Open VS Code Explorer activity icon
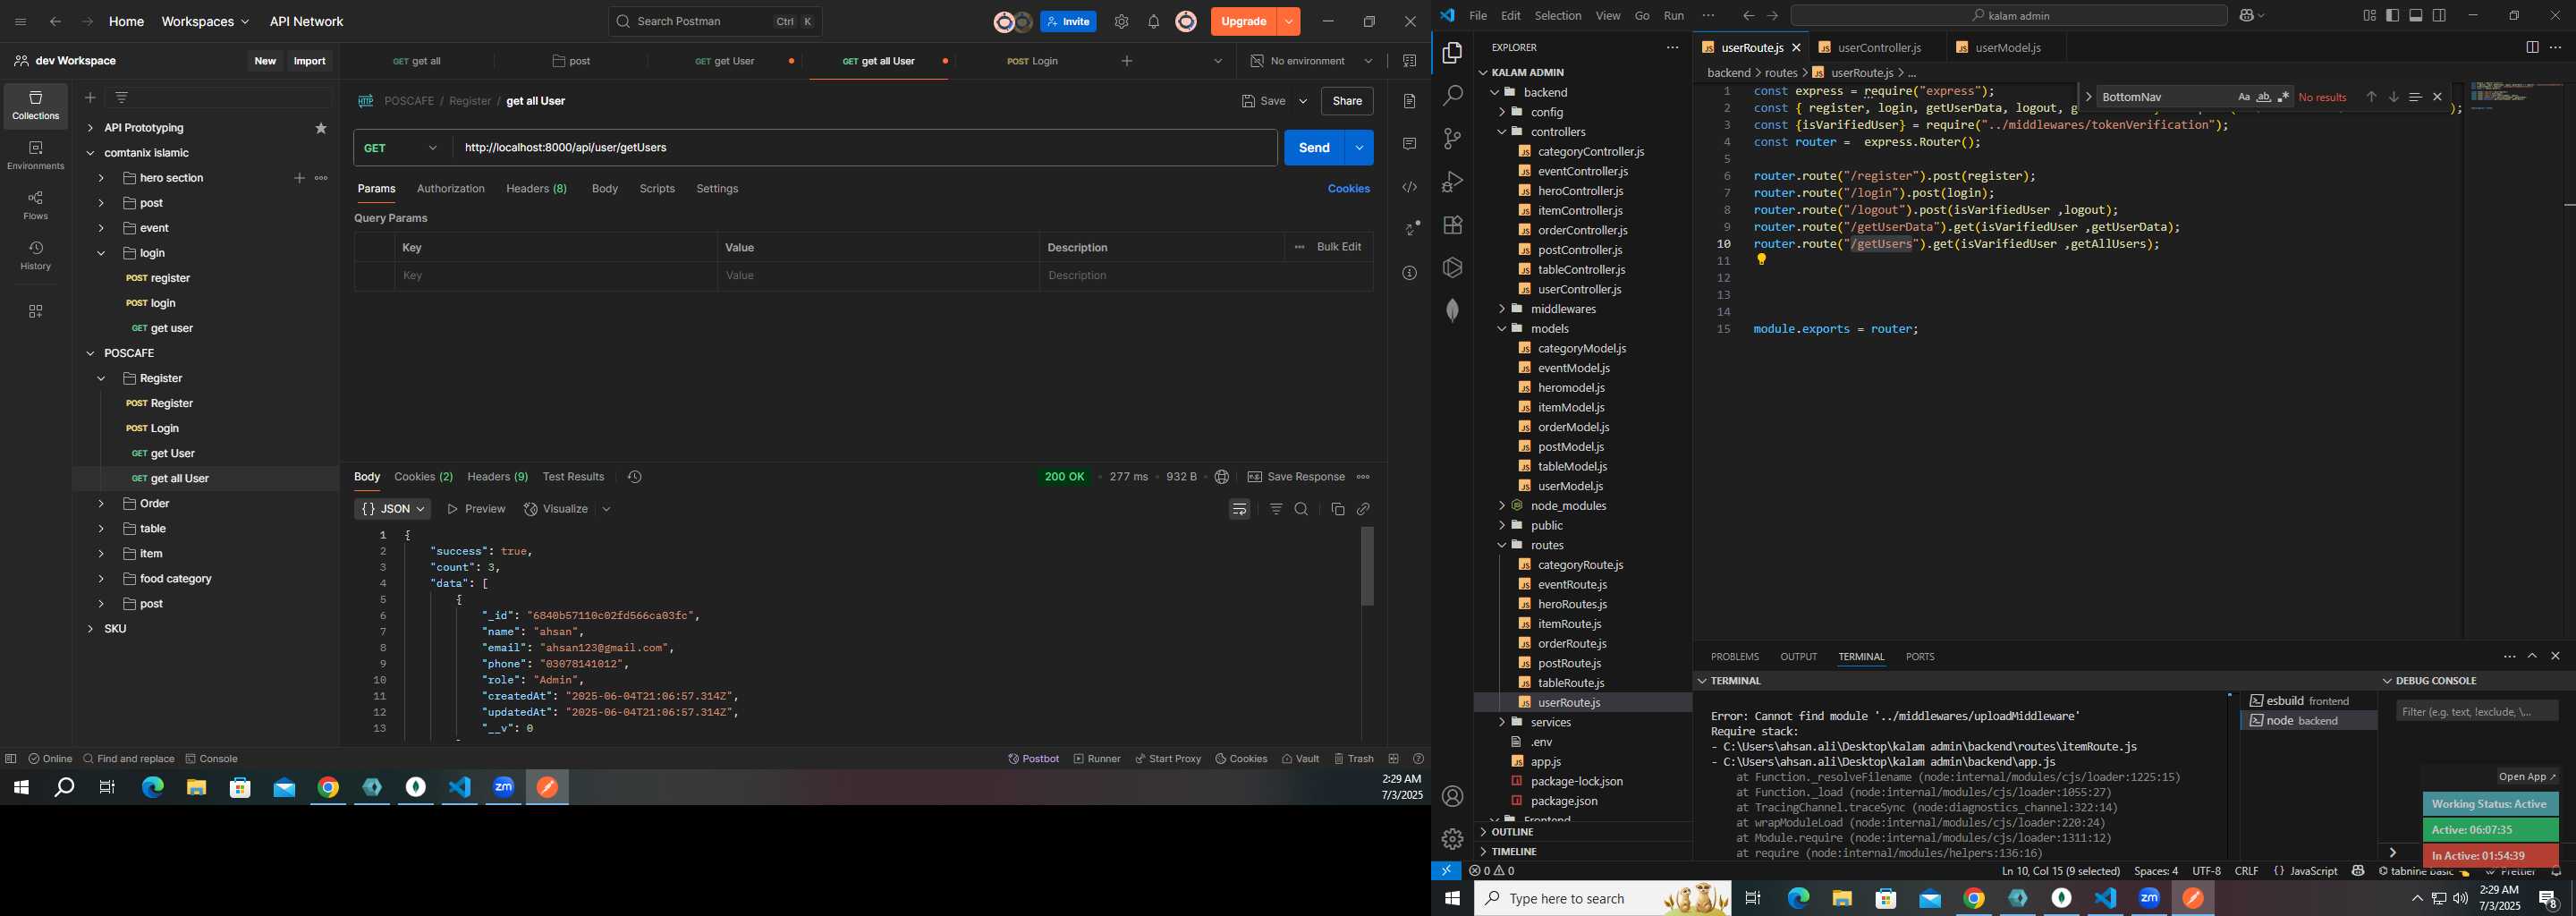The width and height of the screenshot is (2576, 916). pyautogui.click(x=1453, y=53)
